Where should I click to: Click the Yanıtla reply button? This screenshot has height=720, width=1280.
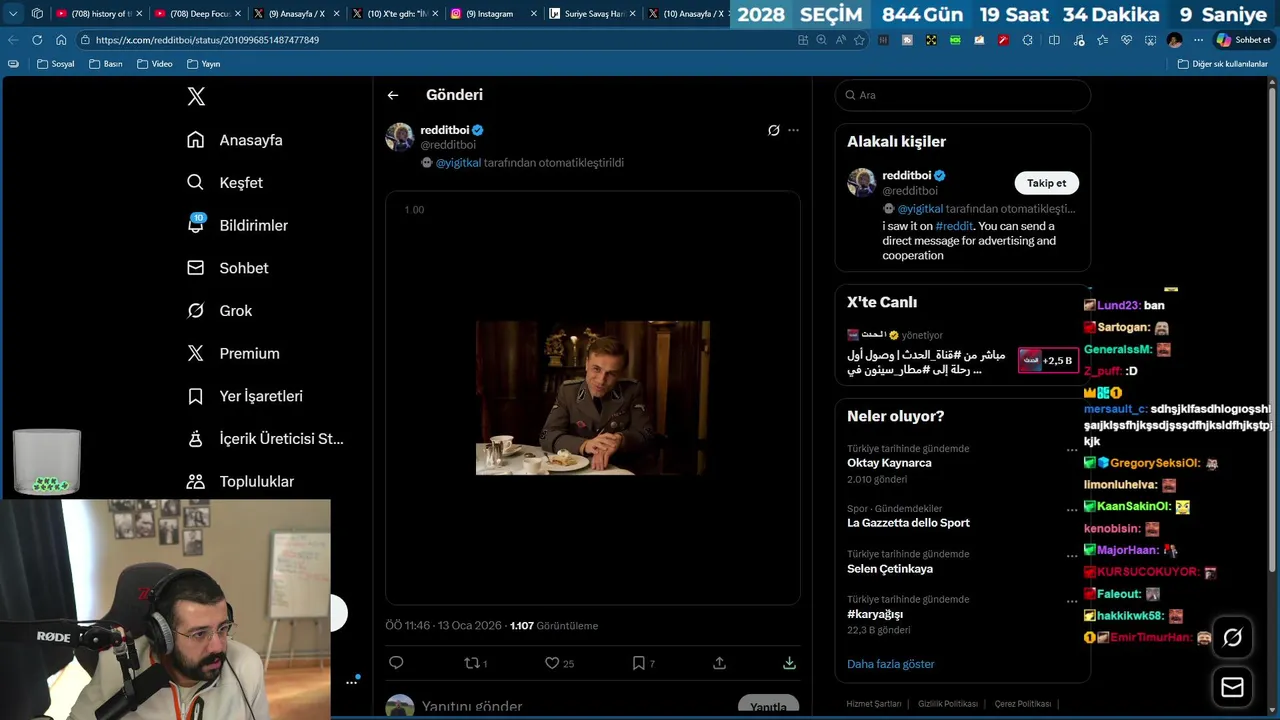click(768, 706)
